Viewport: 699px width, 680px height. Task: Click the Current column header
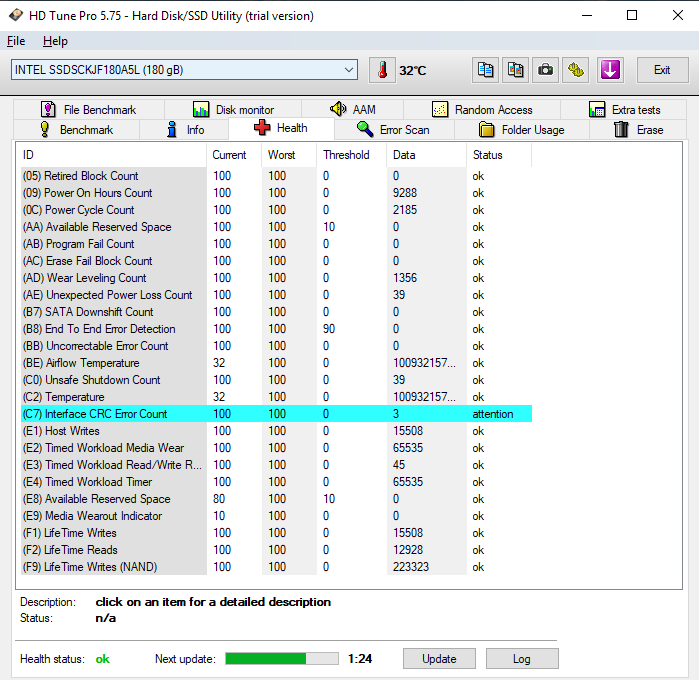(x=234, y=155)
